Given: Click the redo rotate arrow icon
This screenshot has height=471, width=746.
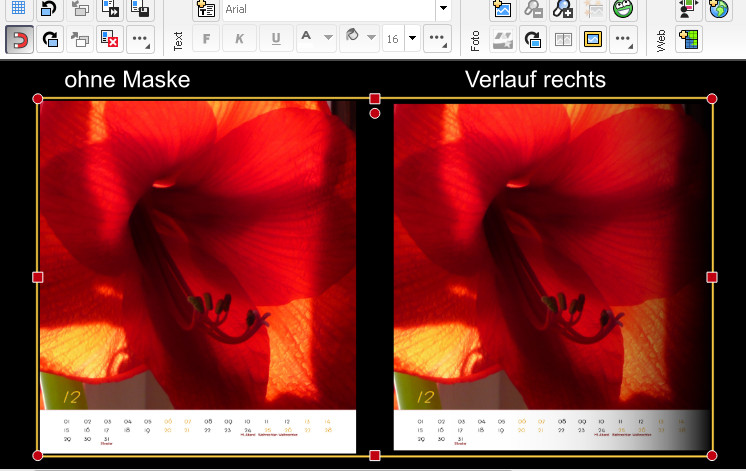Looking at the screenshot, I should point(49,39).
